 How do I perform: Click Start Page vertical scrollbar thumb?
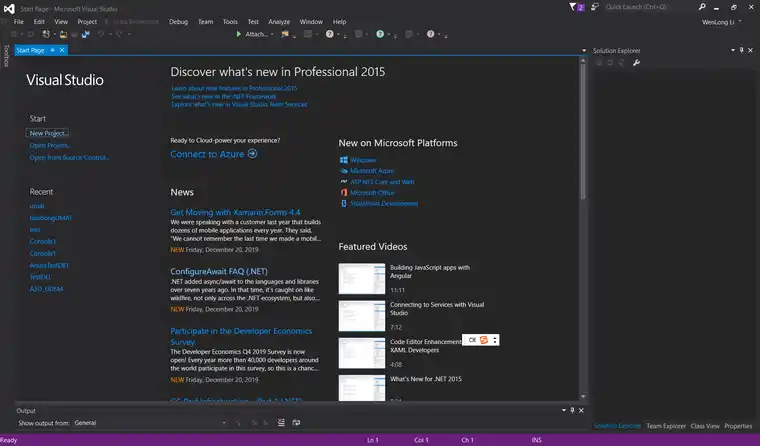tap(583, 131)
